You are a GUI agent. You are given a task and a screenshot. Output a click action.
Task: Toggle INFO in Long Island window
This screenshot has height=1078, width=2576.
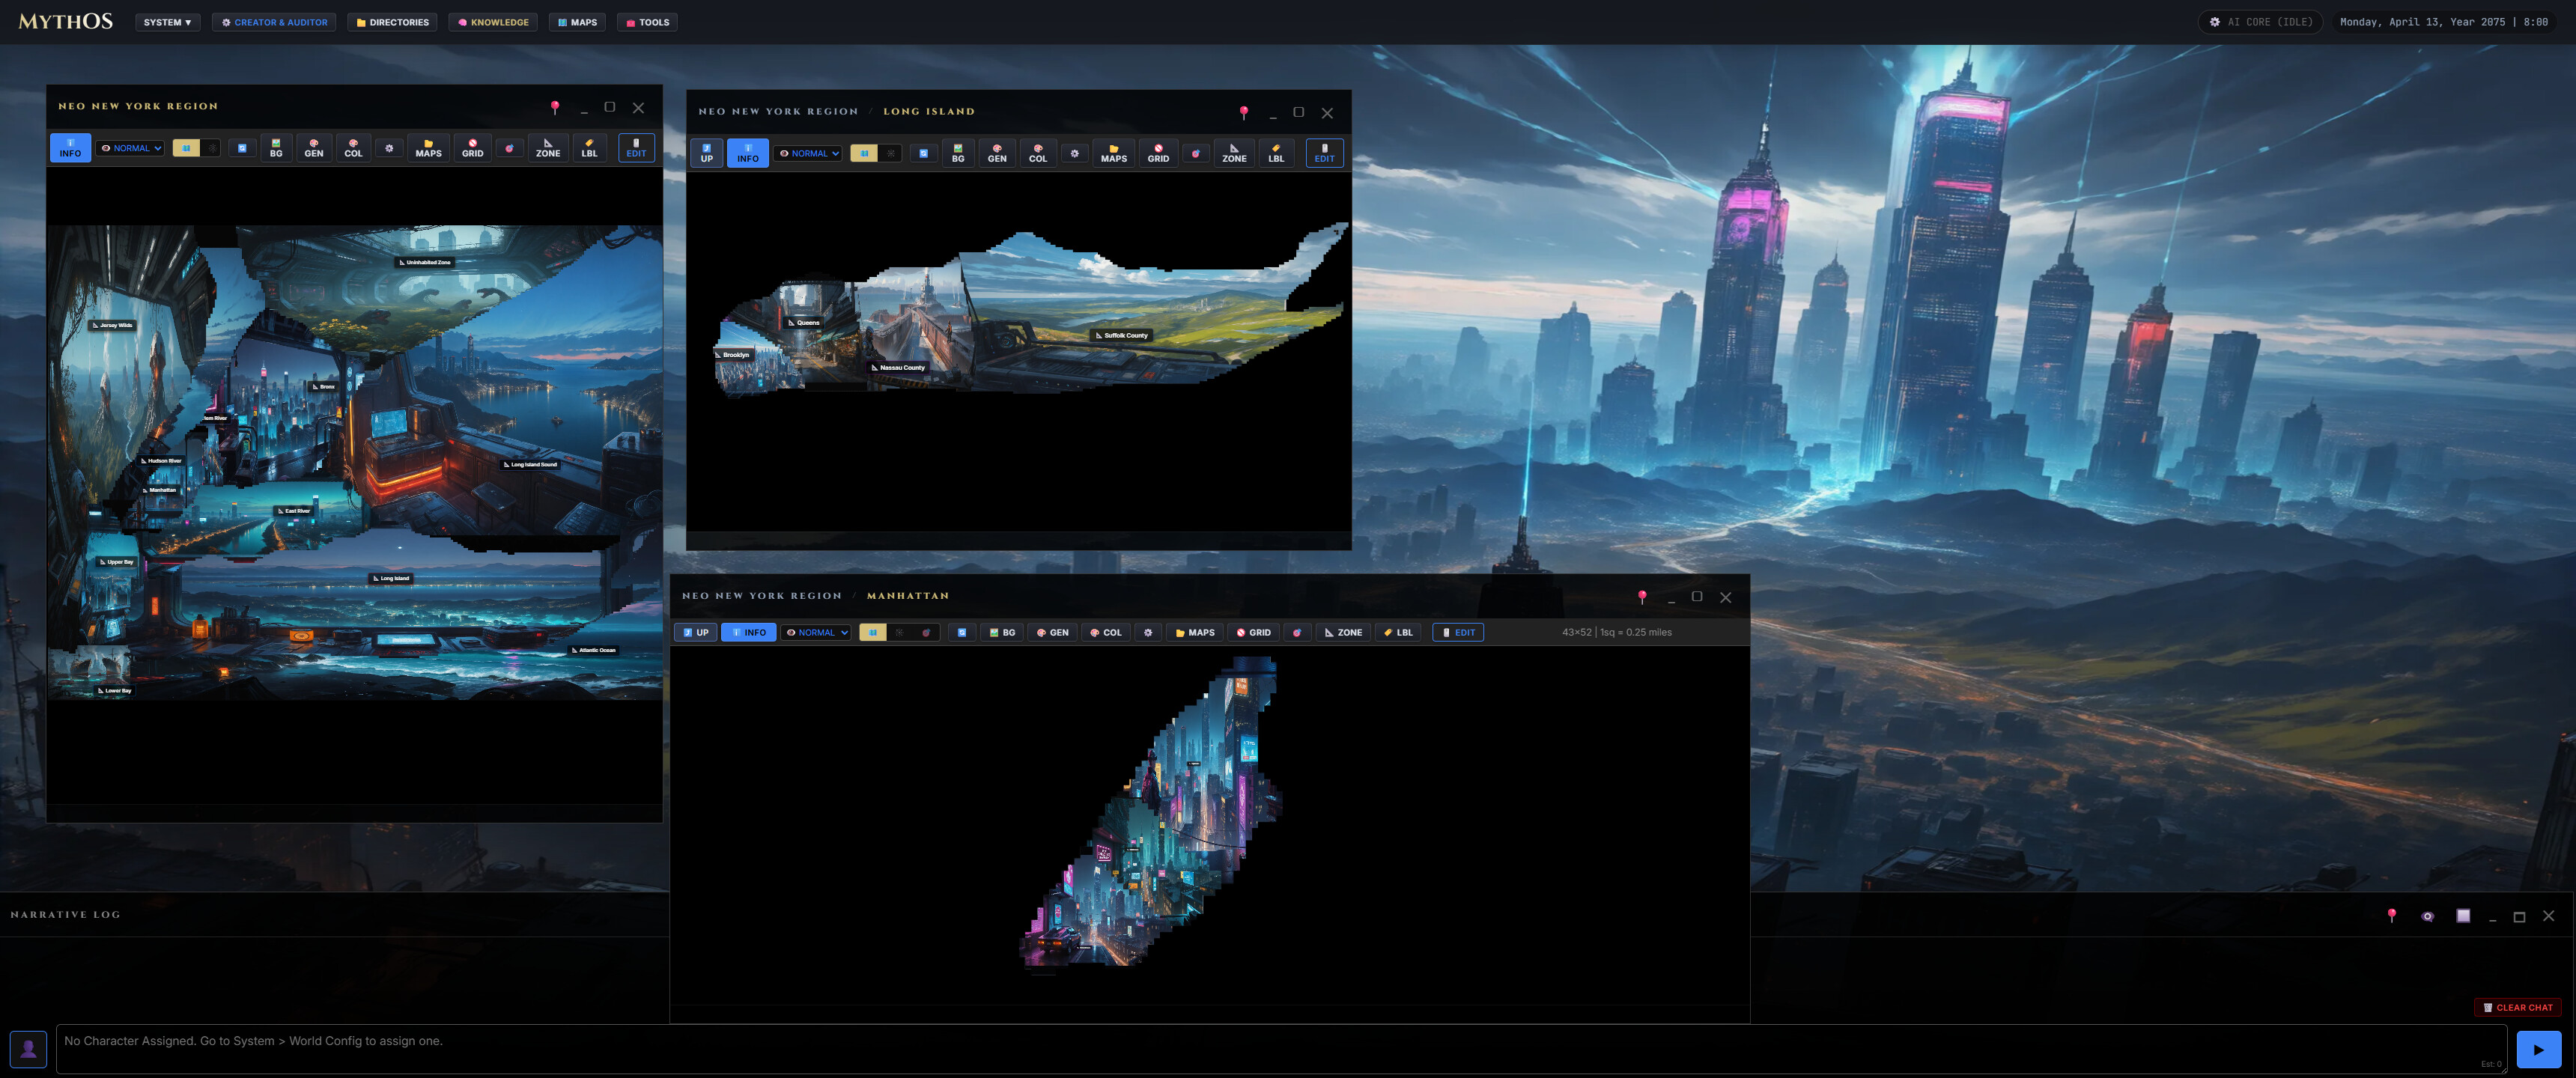coord(747,153)
